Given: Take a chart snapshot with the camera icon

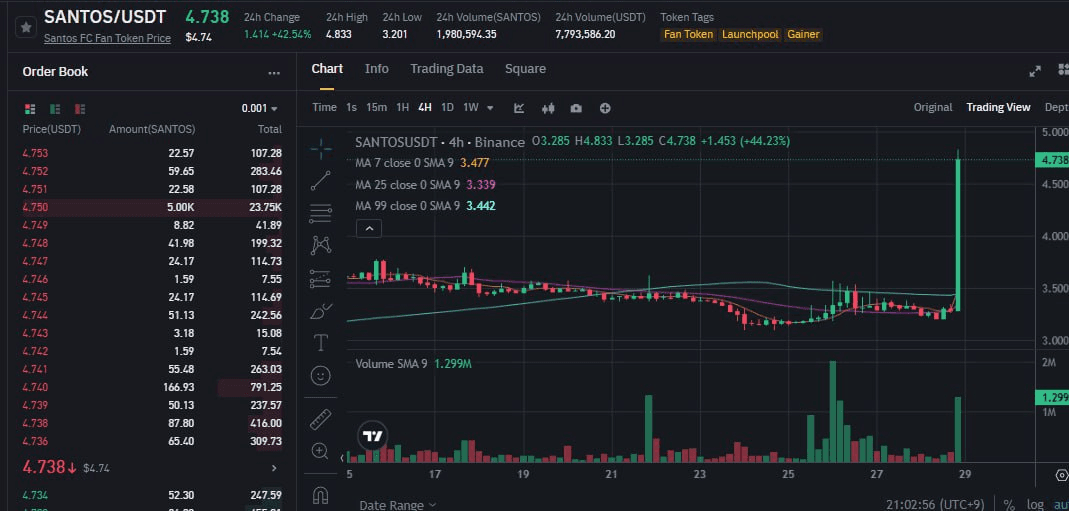Looking at the screenshot, I should (576, 108).
